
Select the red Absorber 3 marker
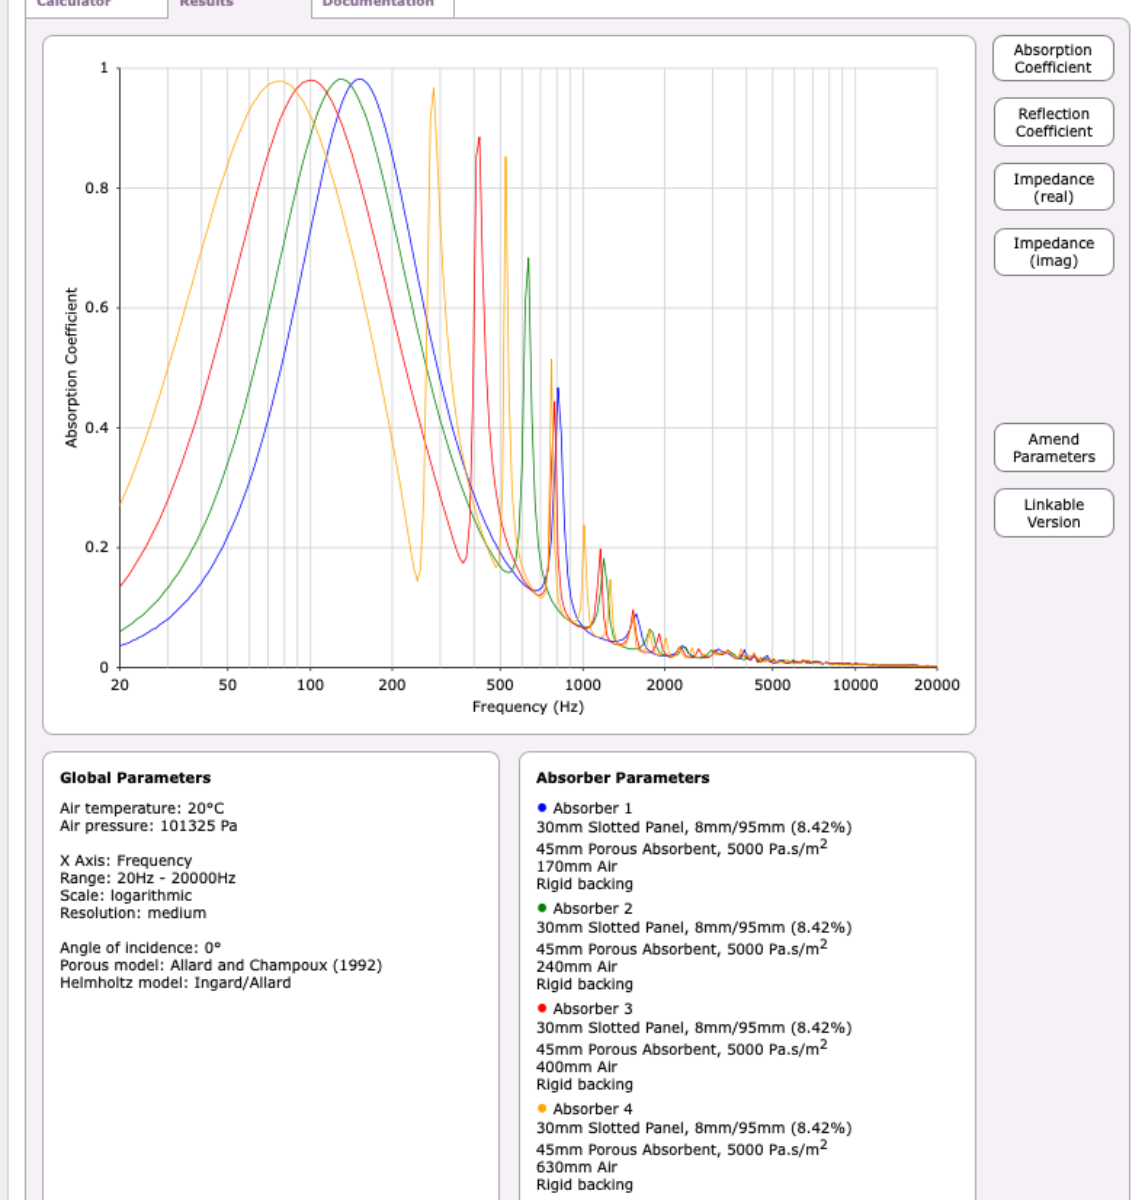542,1008
